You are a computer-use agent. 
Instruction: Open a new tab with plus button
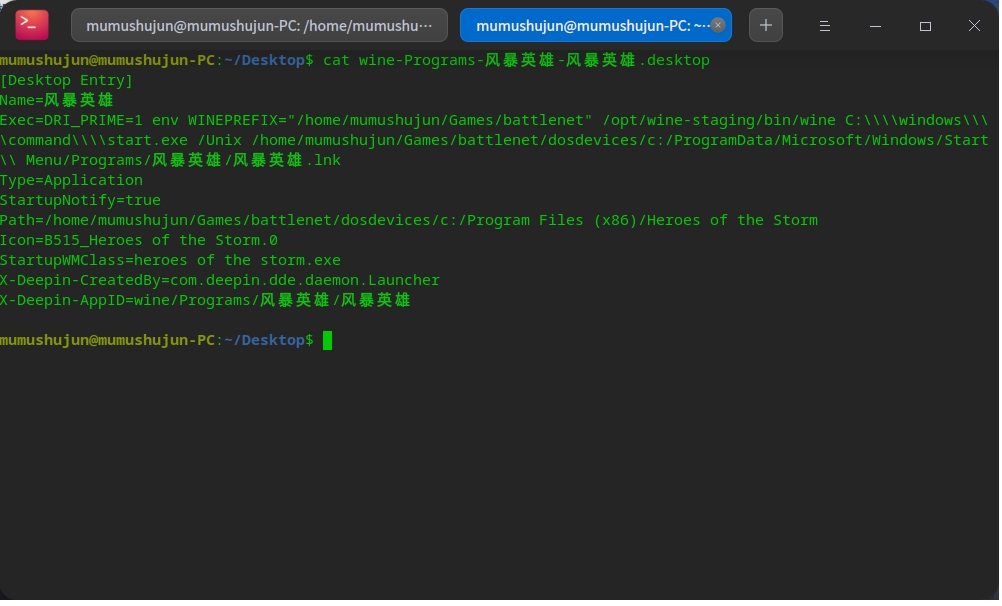(x=766, y=26)
